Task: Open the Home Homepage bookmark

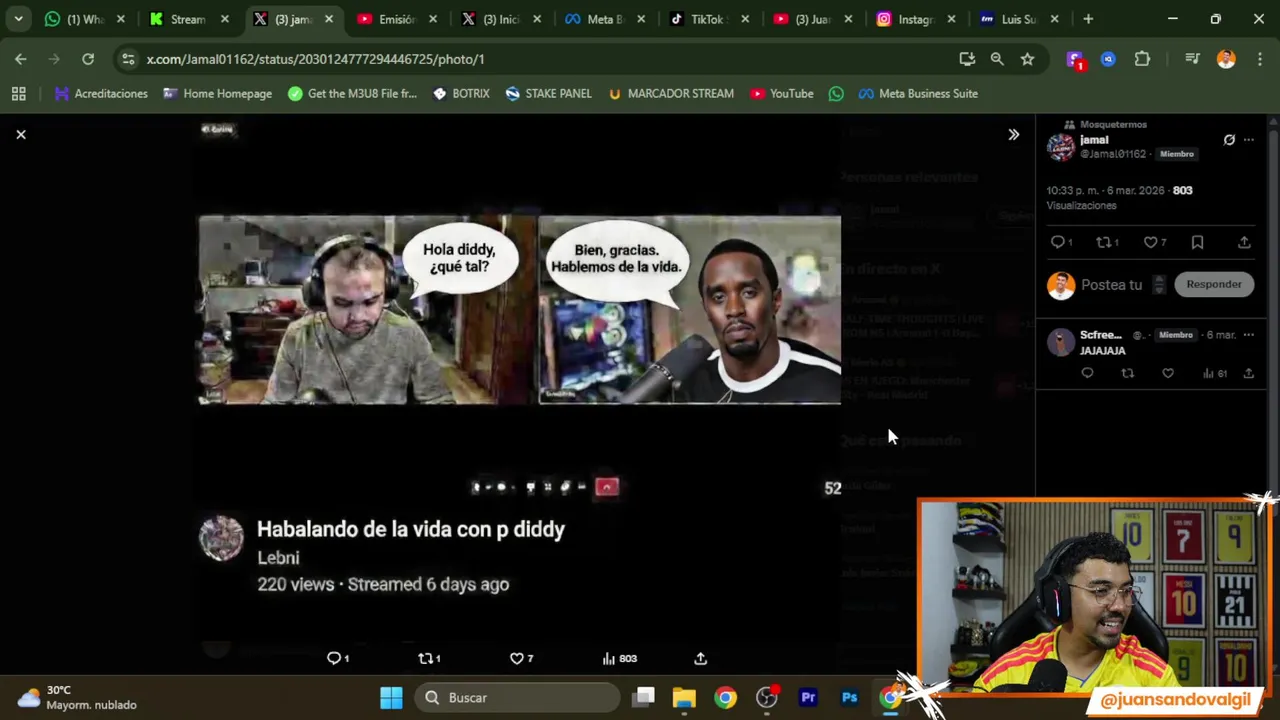Action: (217, 93)
